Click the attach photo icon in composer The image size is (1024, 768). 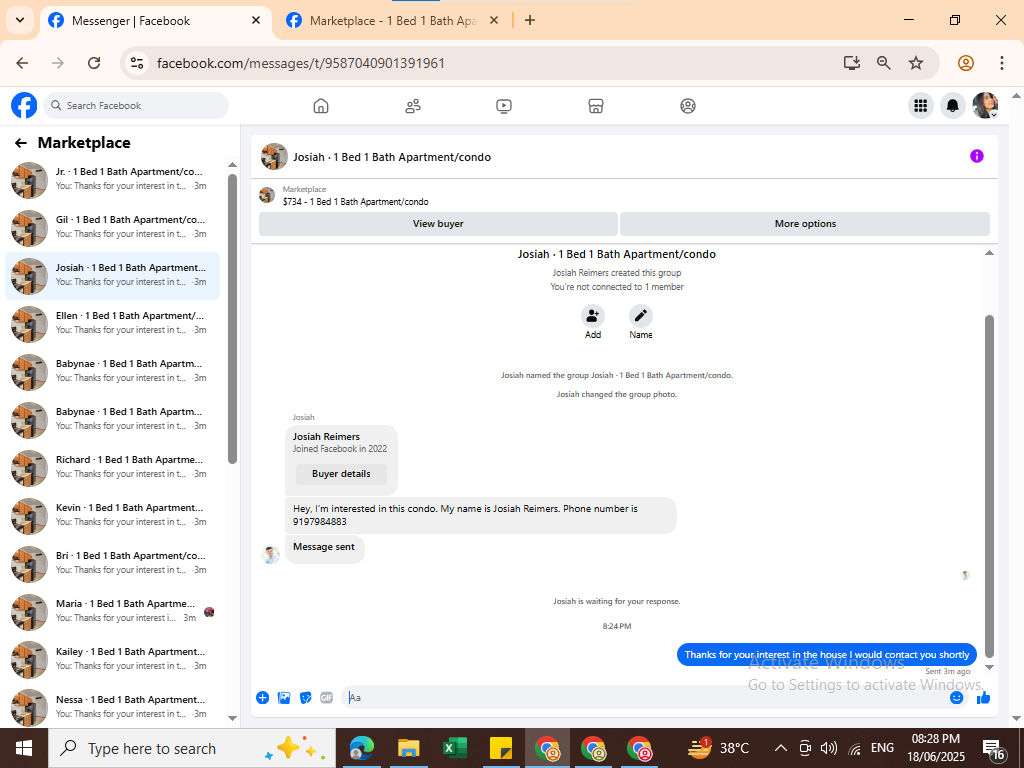[284, 697]
